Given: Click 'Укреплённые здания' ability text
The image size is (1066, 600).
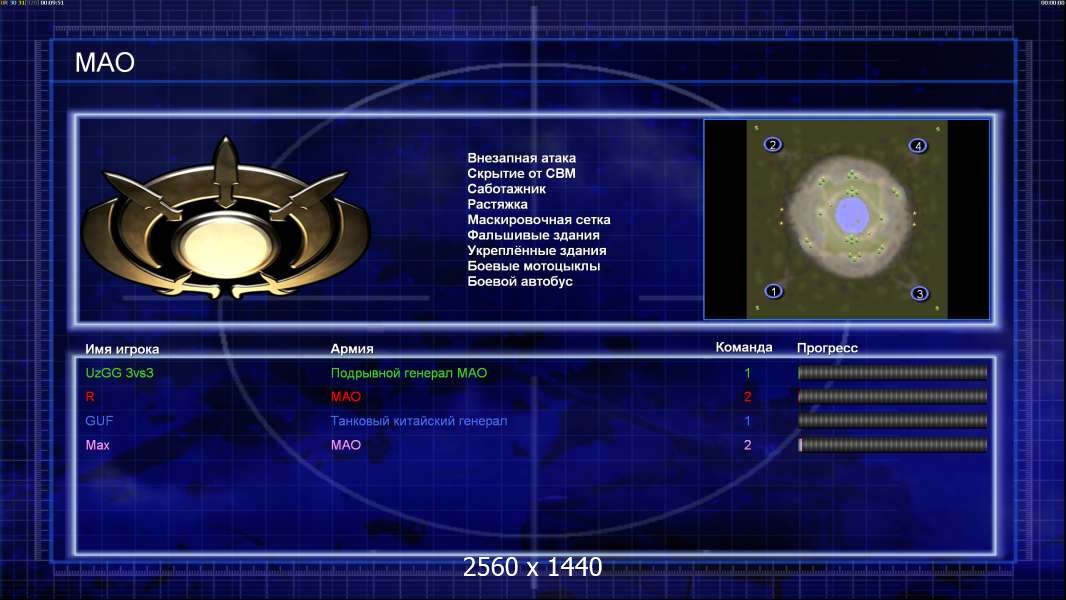Looking at the screenshot, I should (537, 250).
